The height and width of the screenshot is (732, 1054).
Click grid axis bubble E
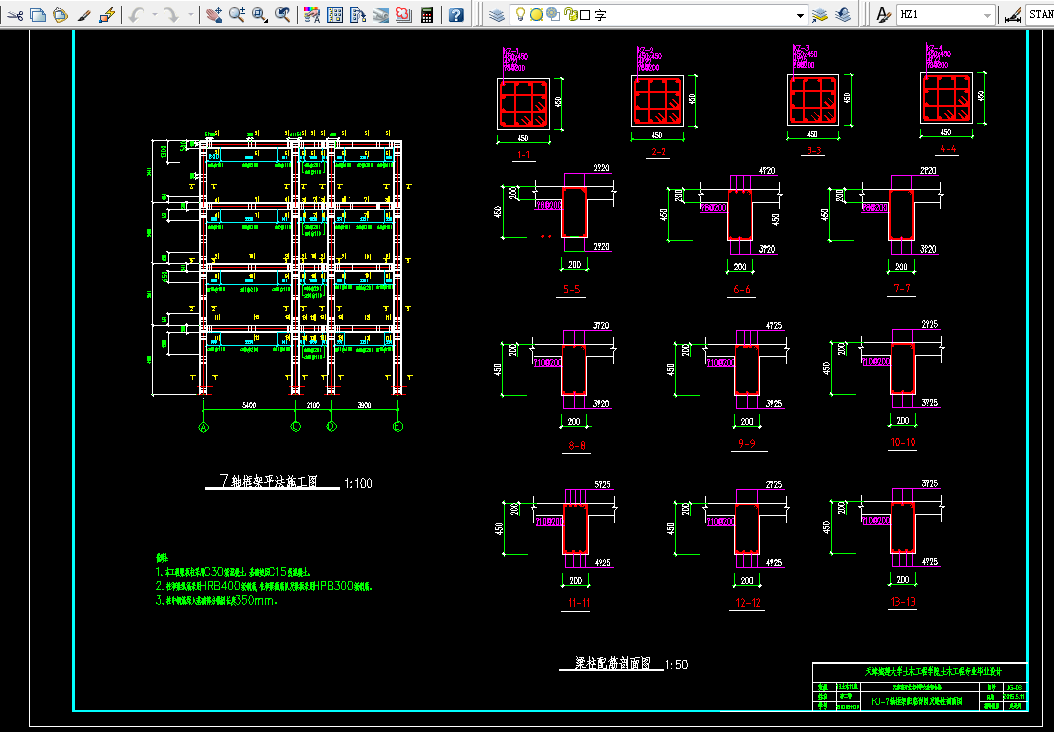[398, 426]
